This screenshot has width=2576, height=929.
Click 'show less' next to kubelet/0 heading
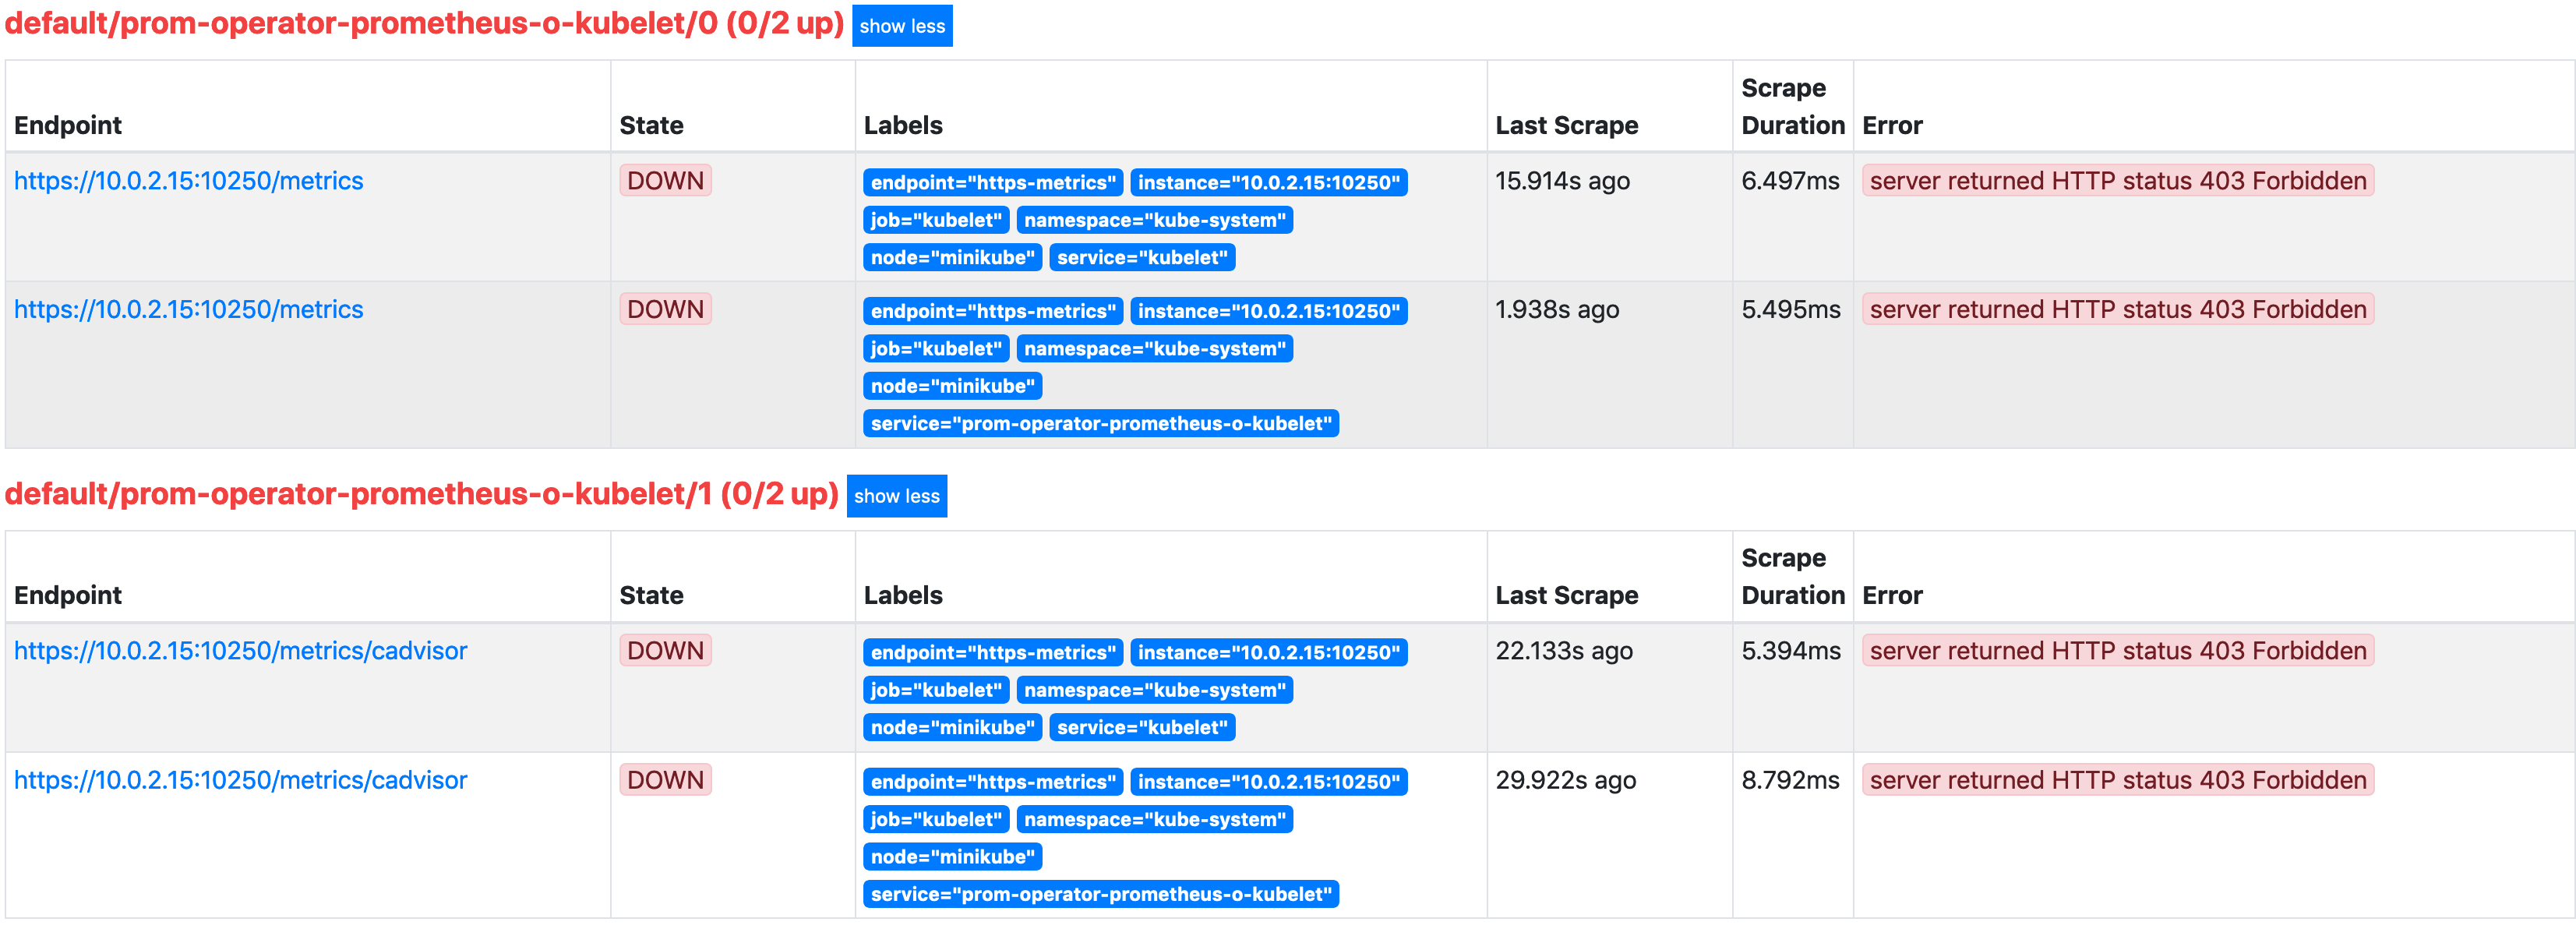click(x=901, y=26)
